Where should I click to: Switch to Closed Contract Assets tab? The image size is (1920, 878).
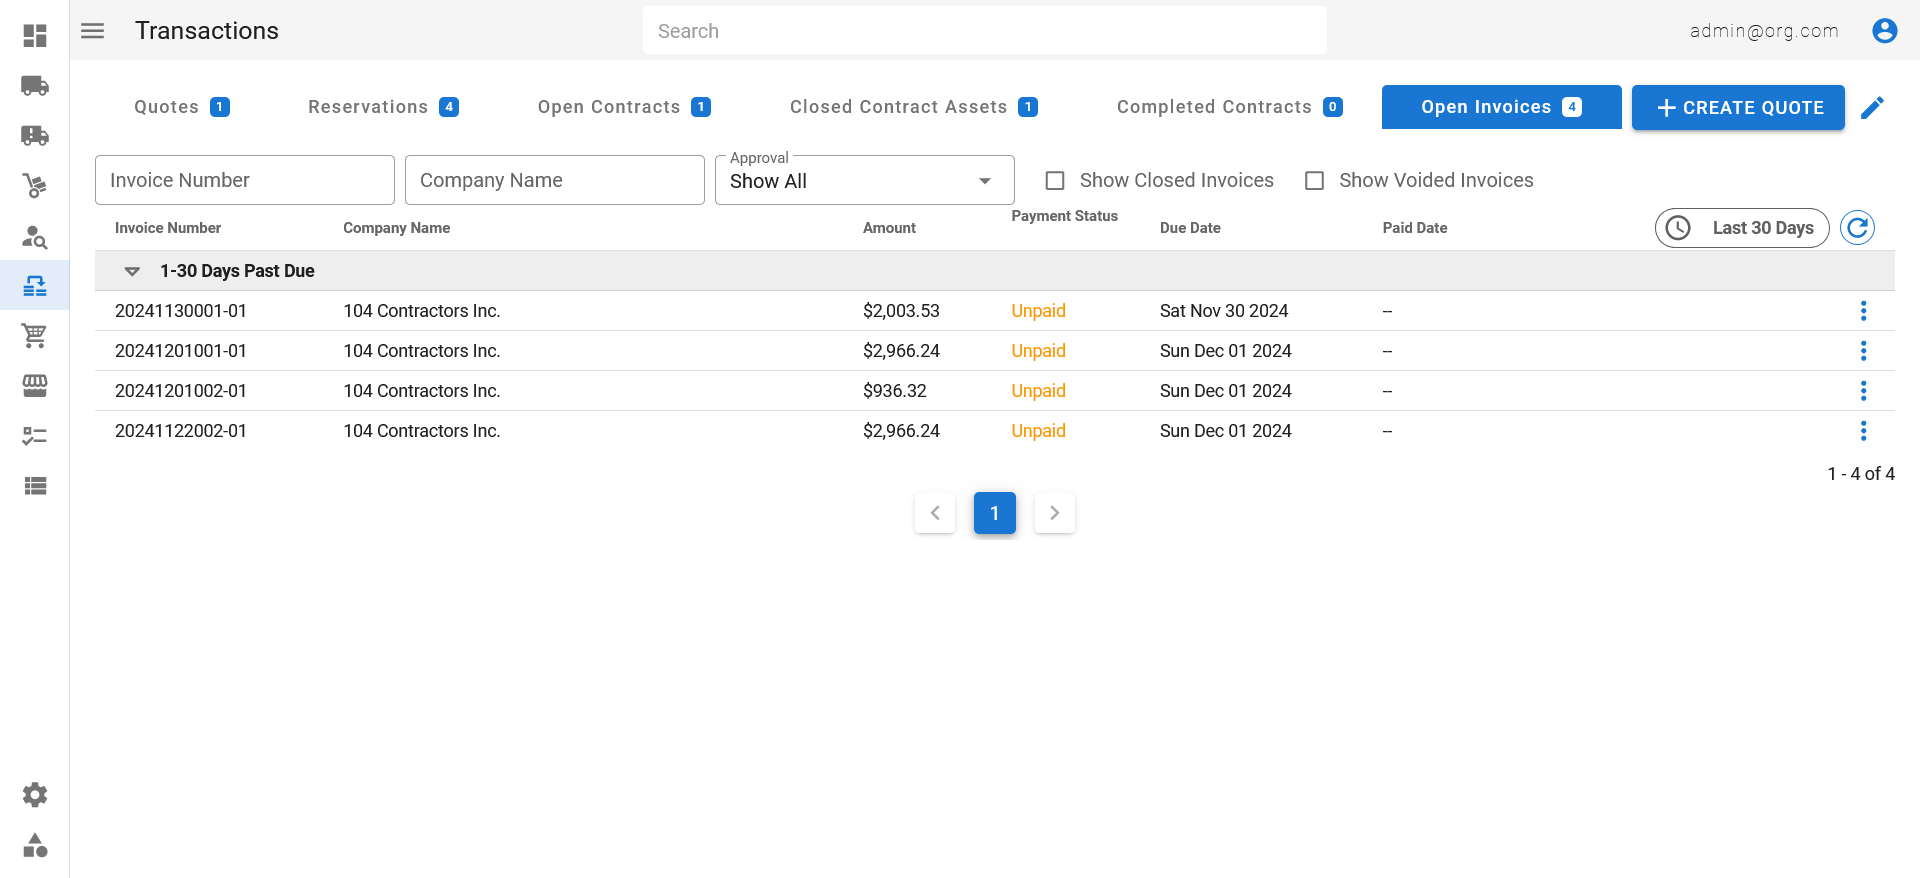coord(914,107)
